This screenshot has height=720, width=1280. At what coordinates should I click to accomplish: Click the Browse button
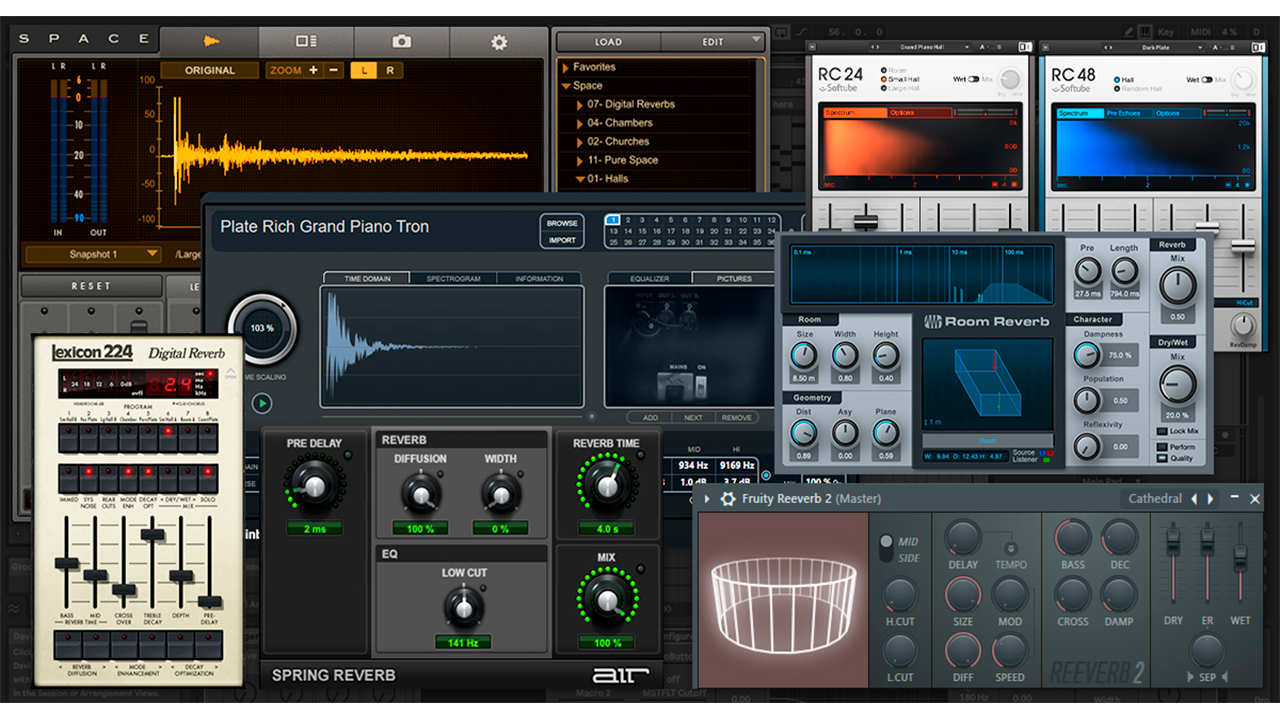click(561, 223)
